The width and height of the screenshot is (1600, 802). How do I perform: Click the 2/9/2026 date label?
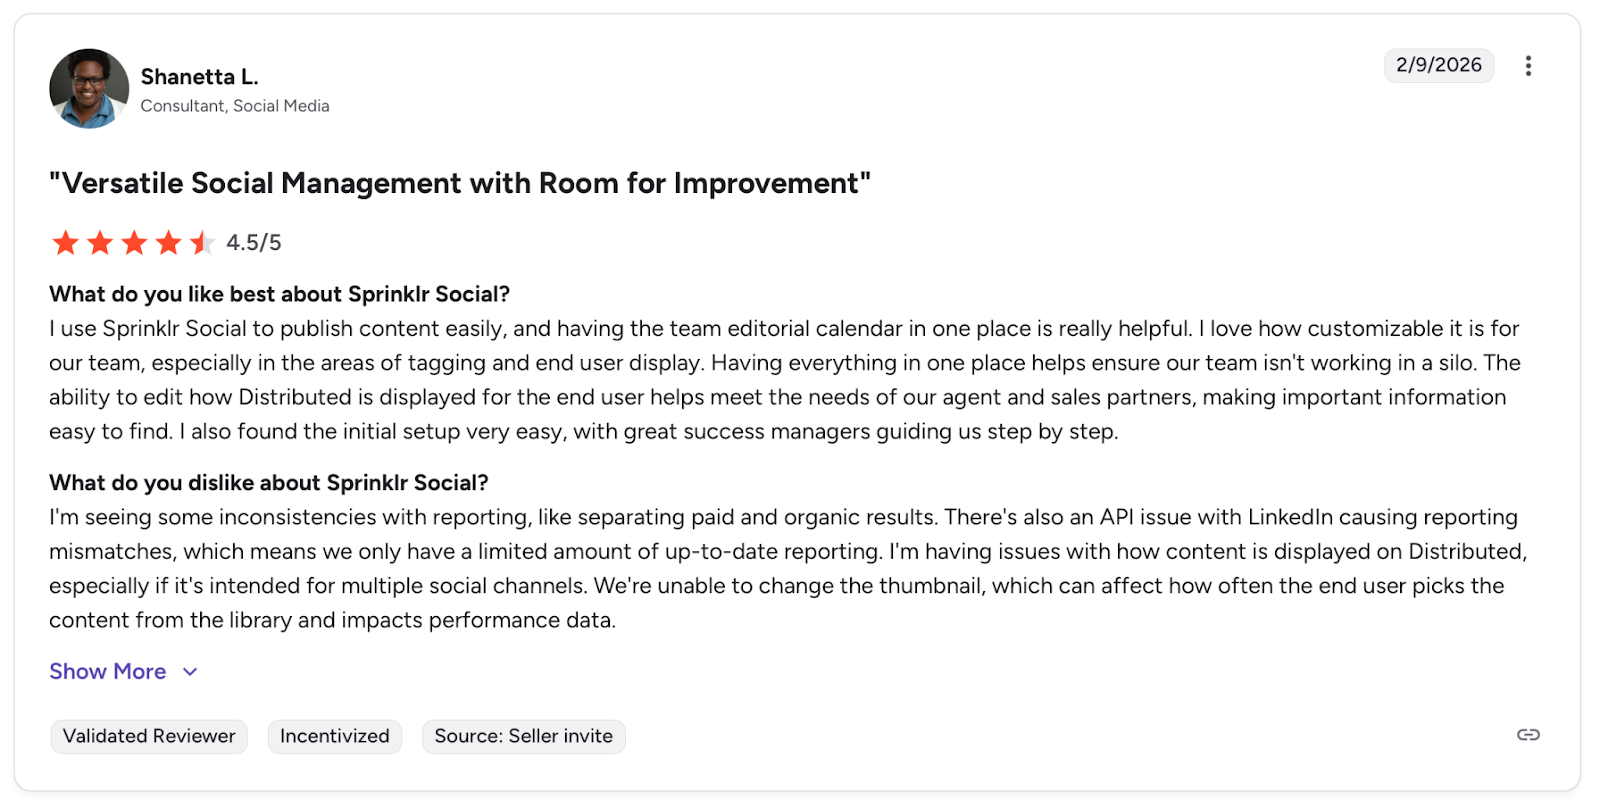click(x=1438, y=65)
